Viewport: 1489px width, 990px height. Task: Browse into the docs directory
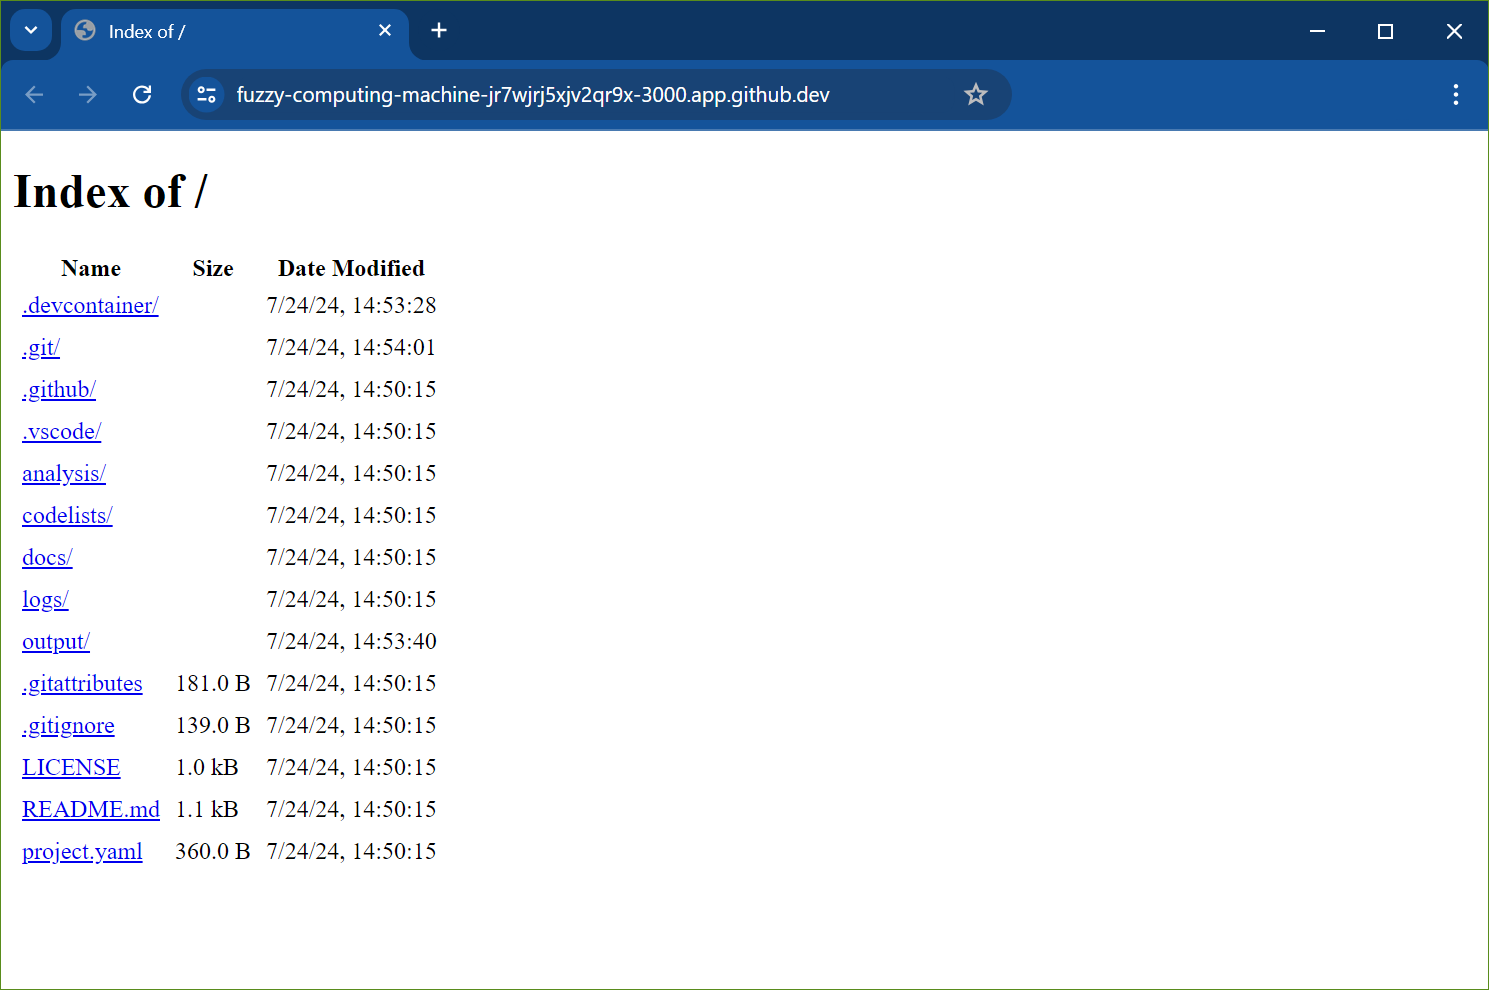pos(46,557)
